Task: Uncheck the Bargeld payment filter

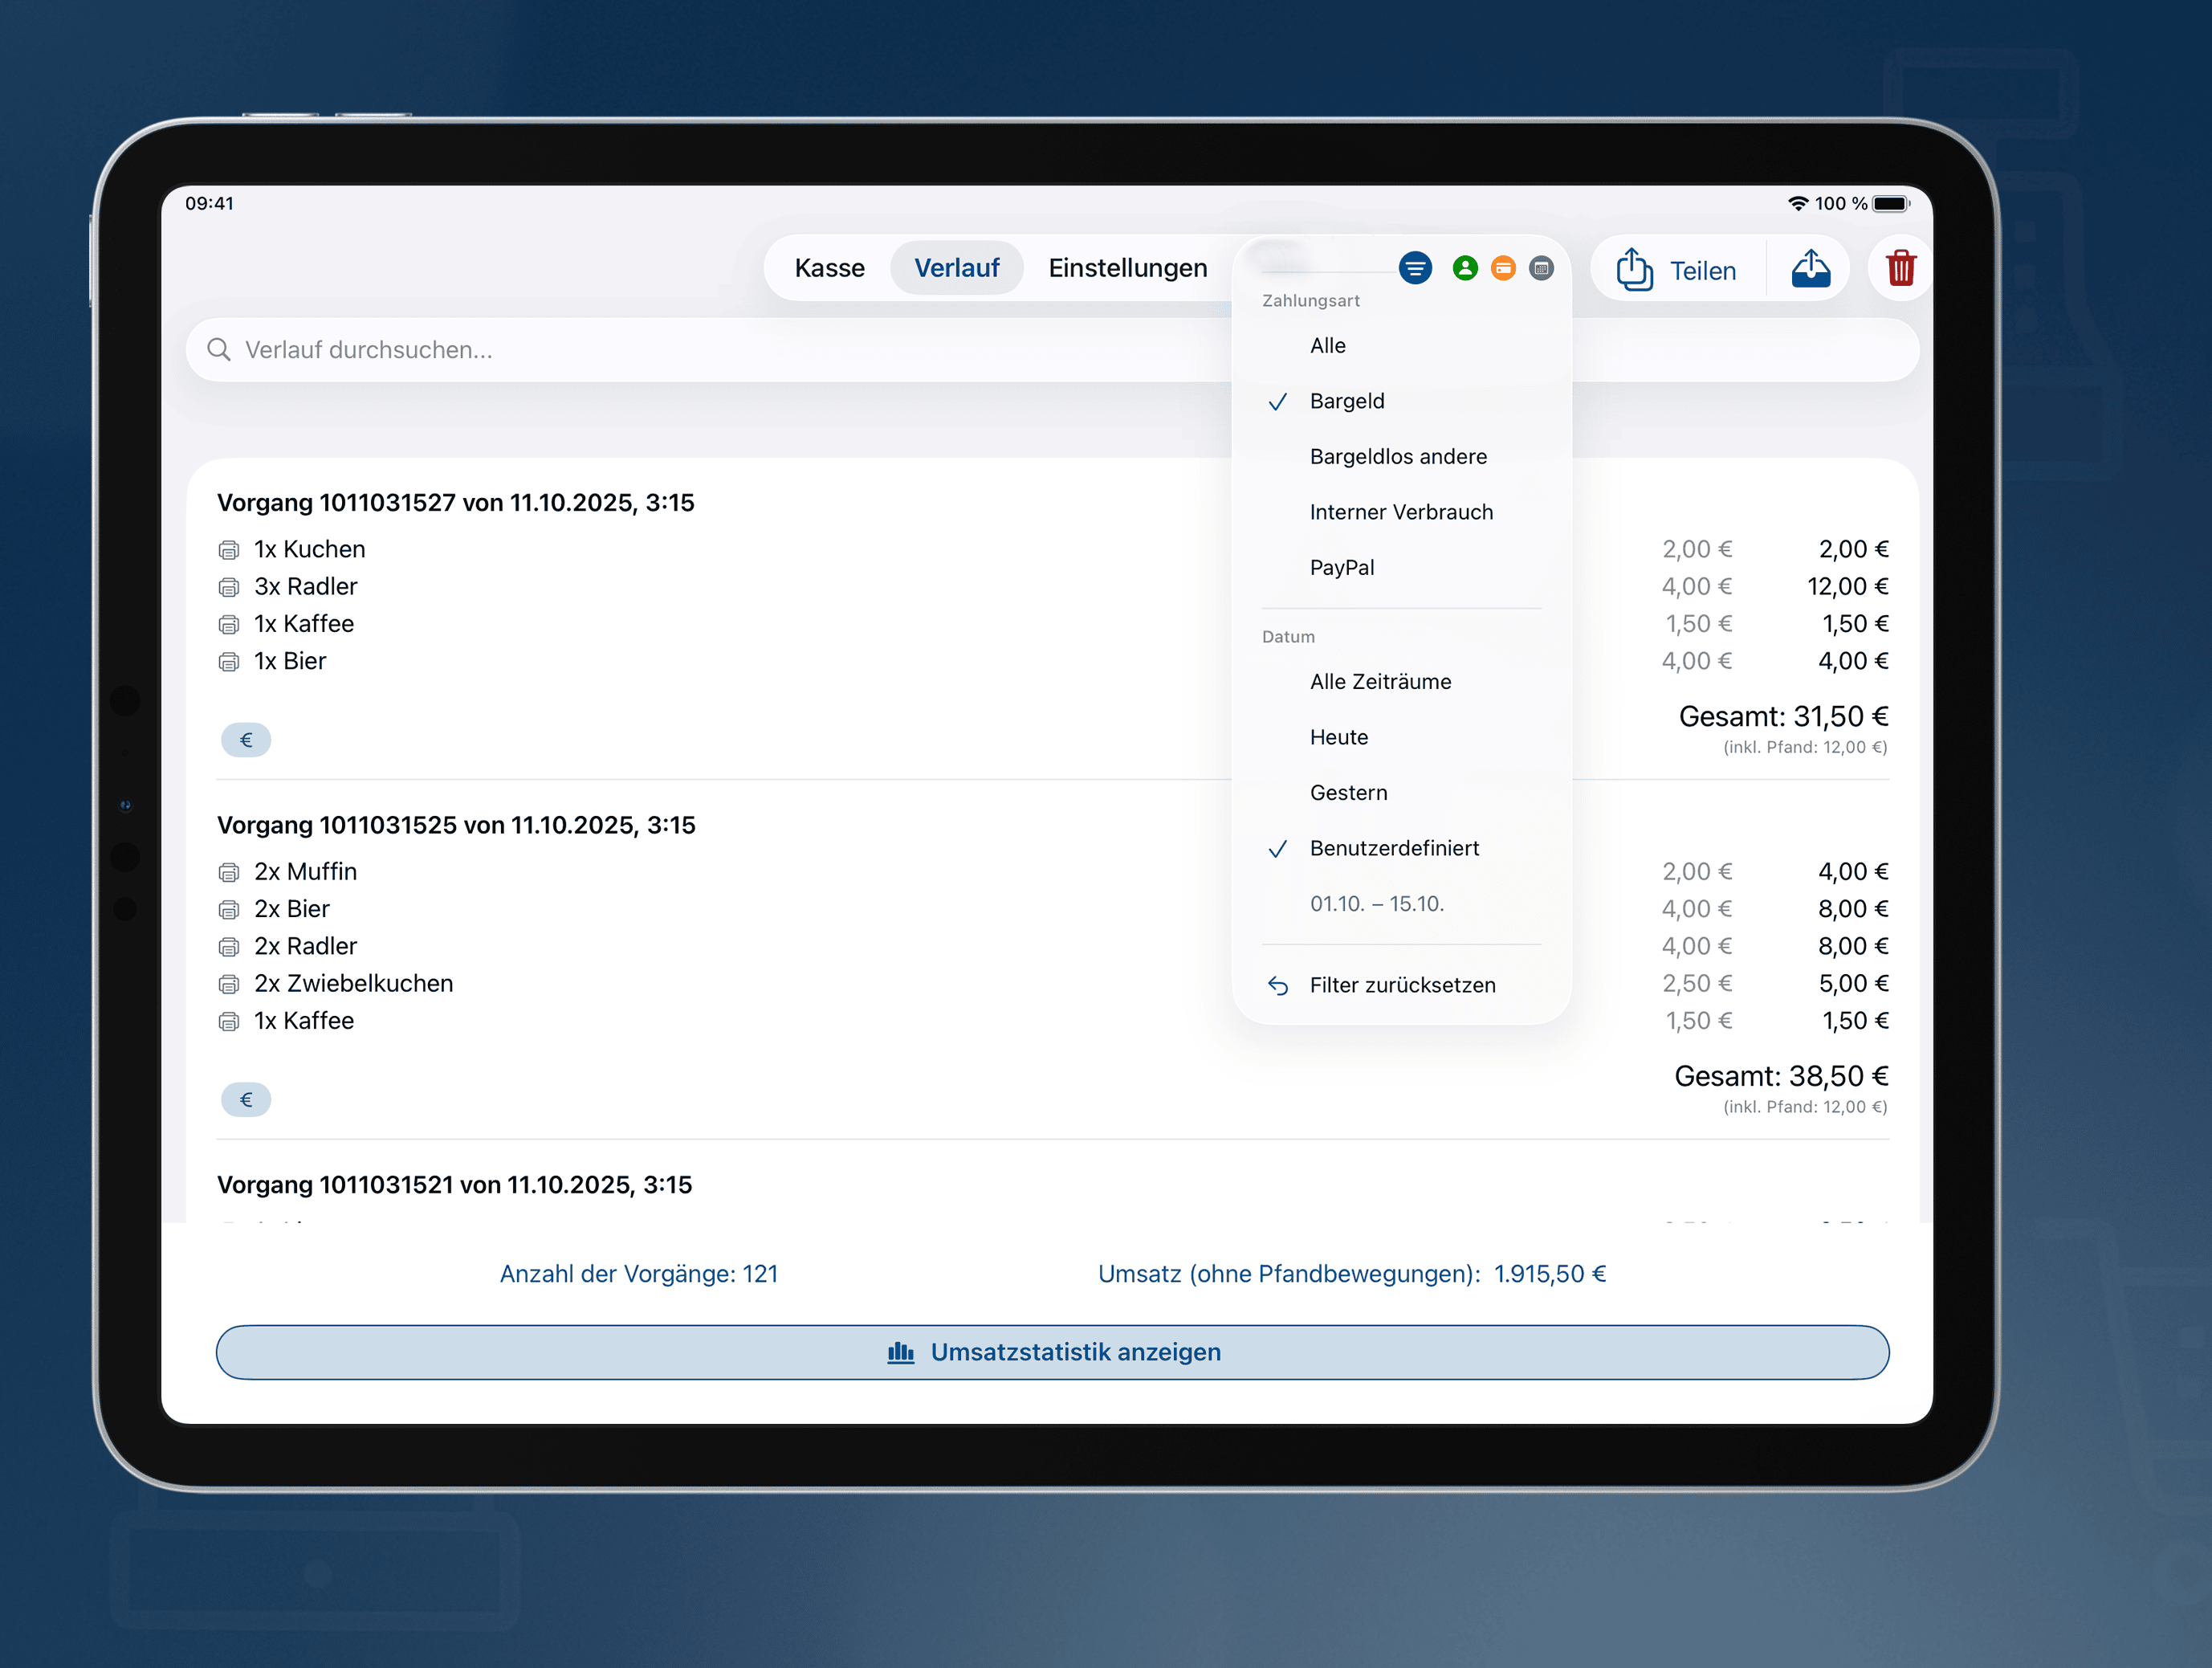Action: (1347, 400)
